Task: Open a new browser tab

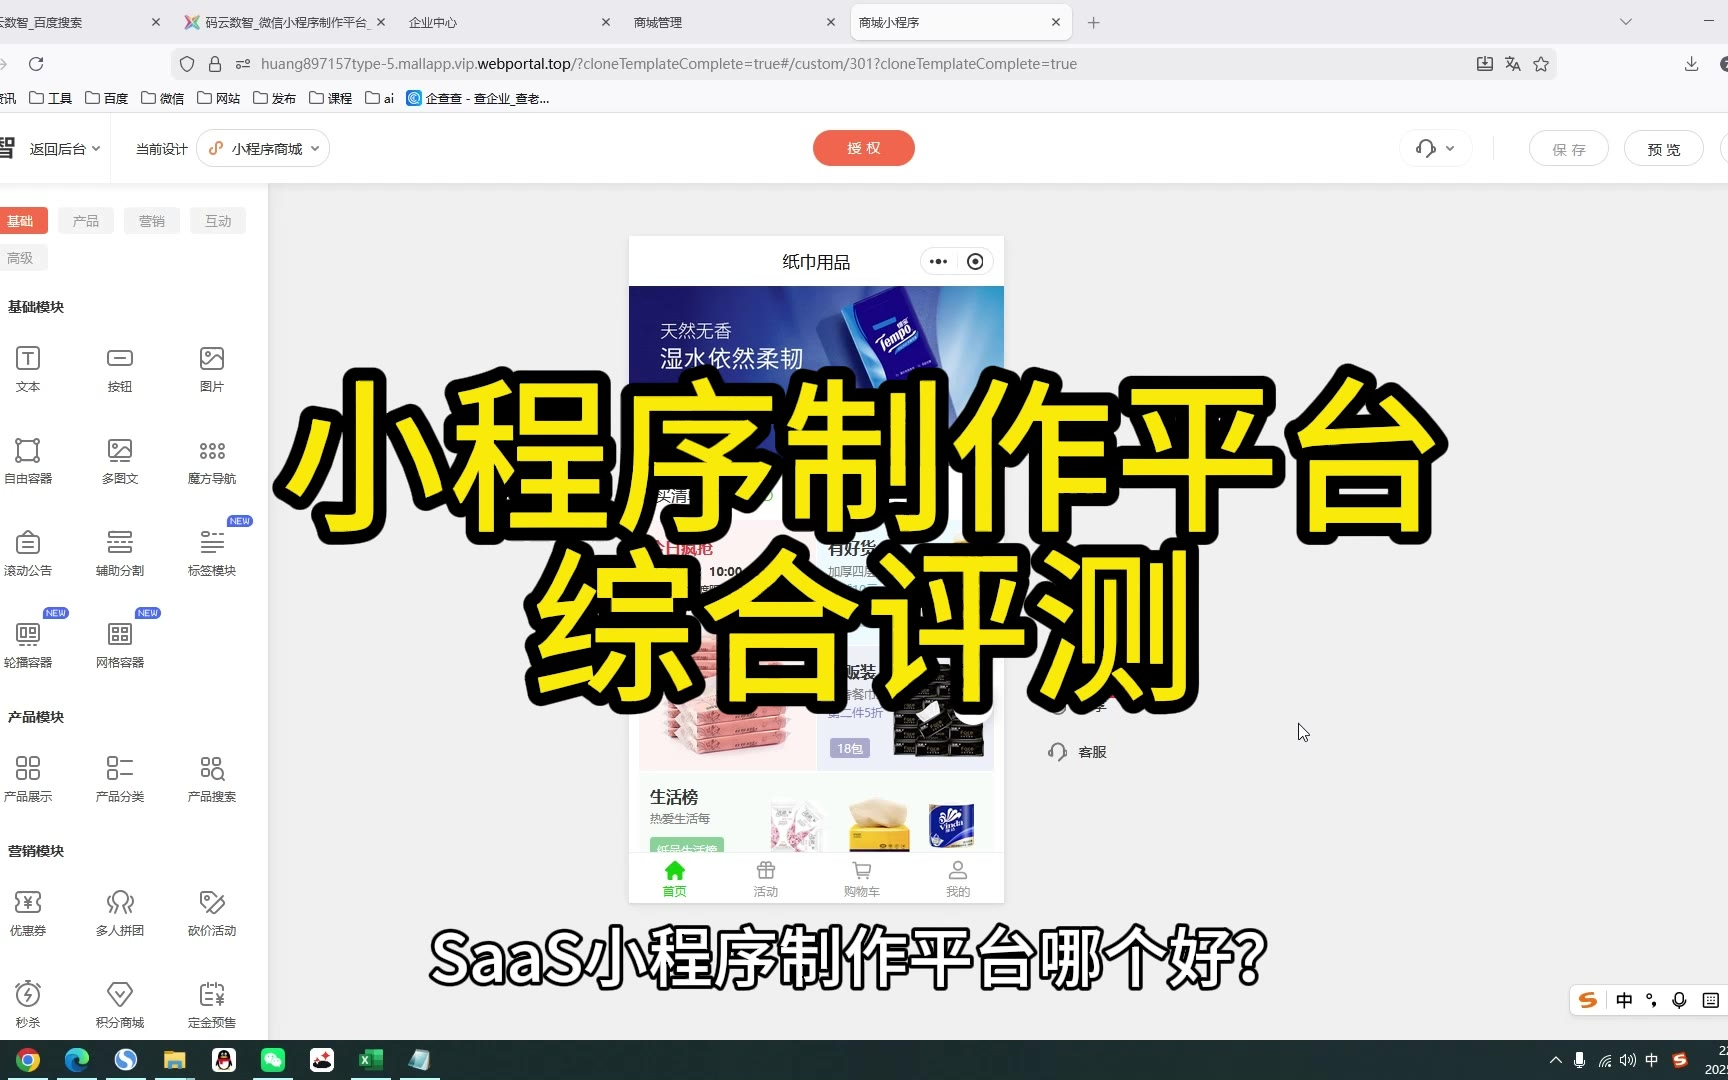Action: click(x=1094, y=22)
